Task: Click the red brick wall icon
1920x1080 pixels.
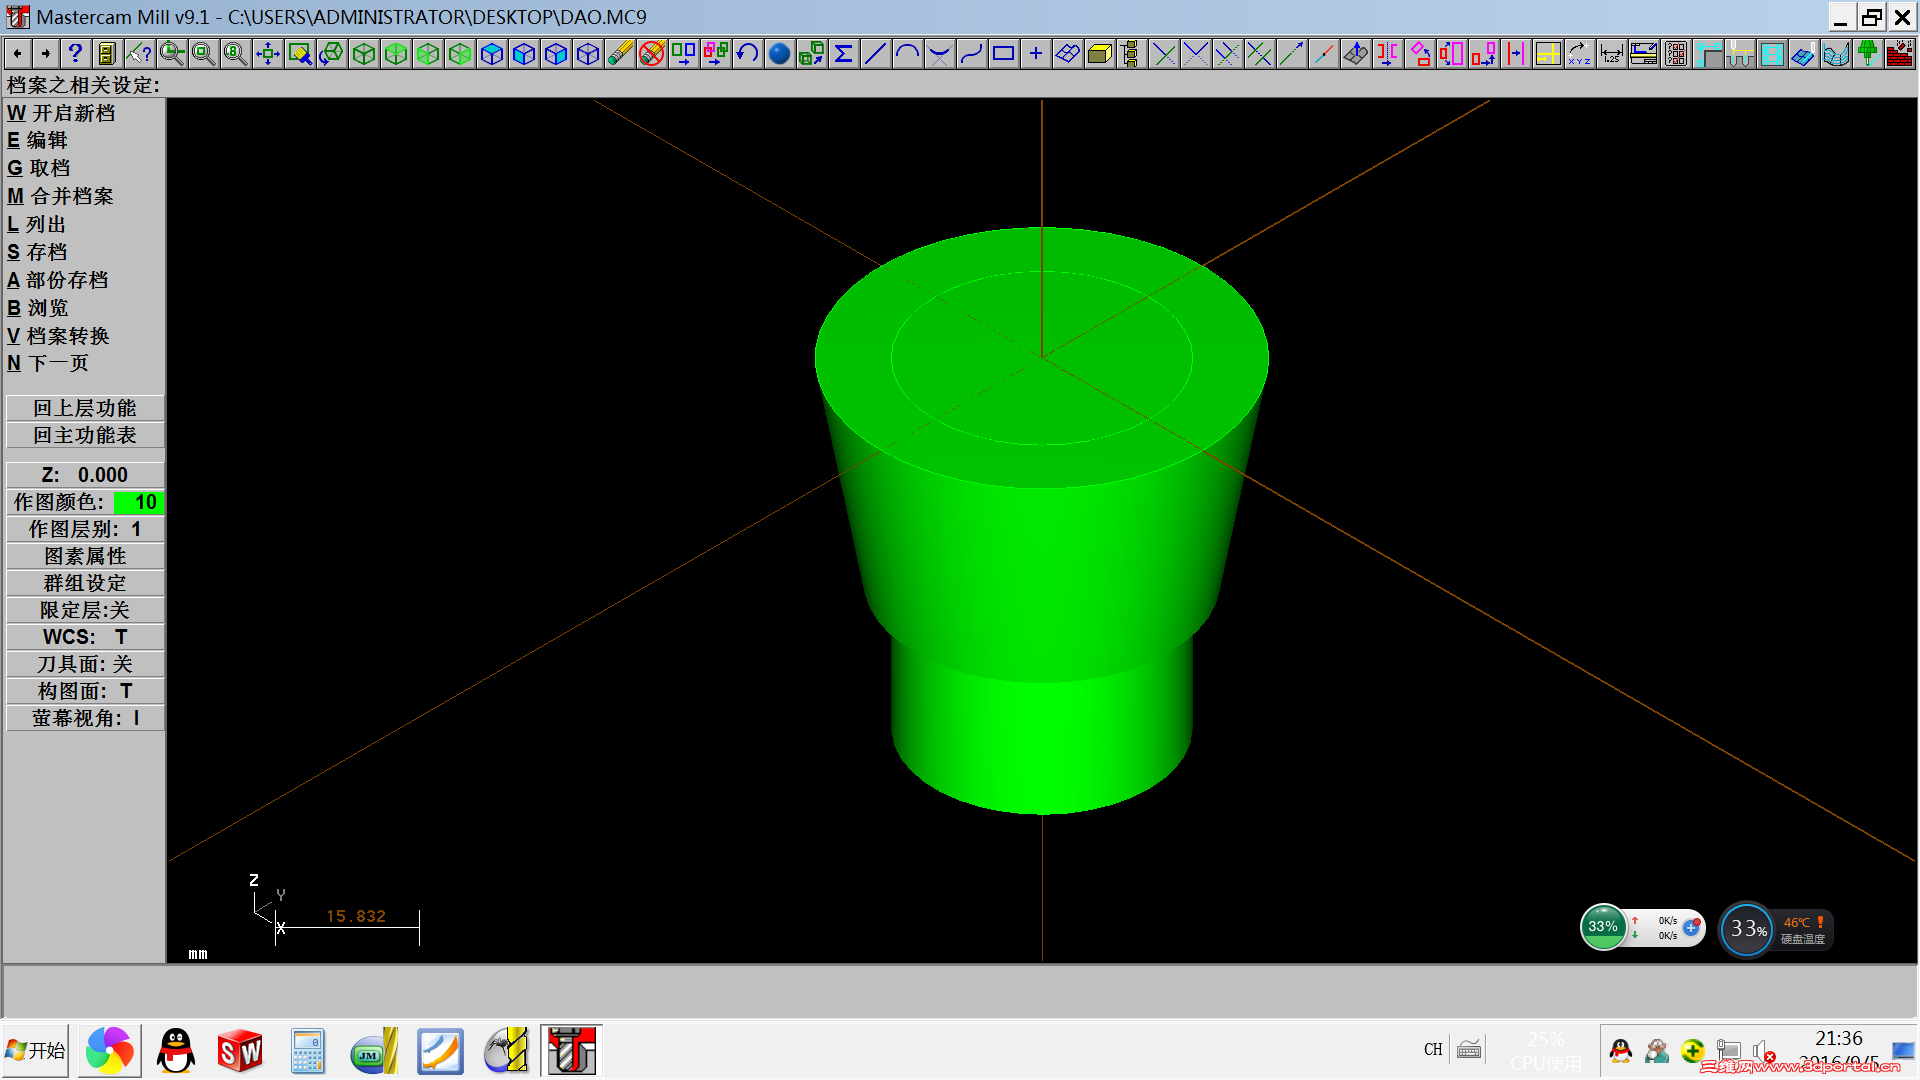Action: pyautogui.click(x=1899, y=54)
